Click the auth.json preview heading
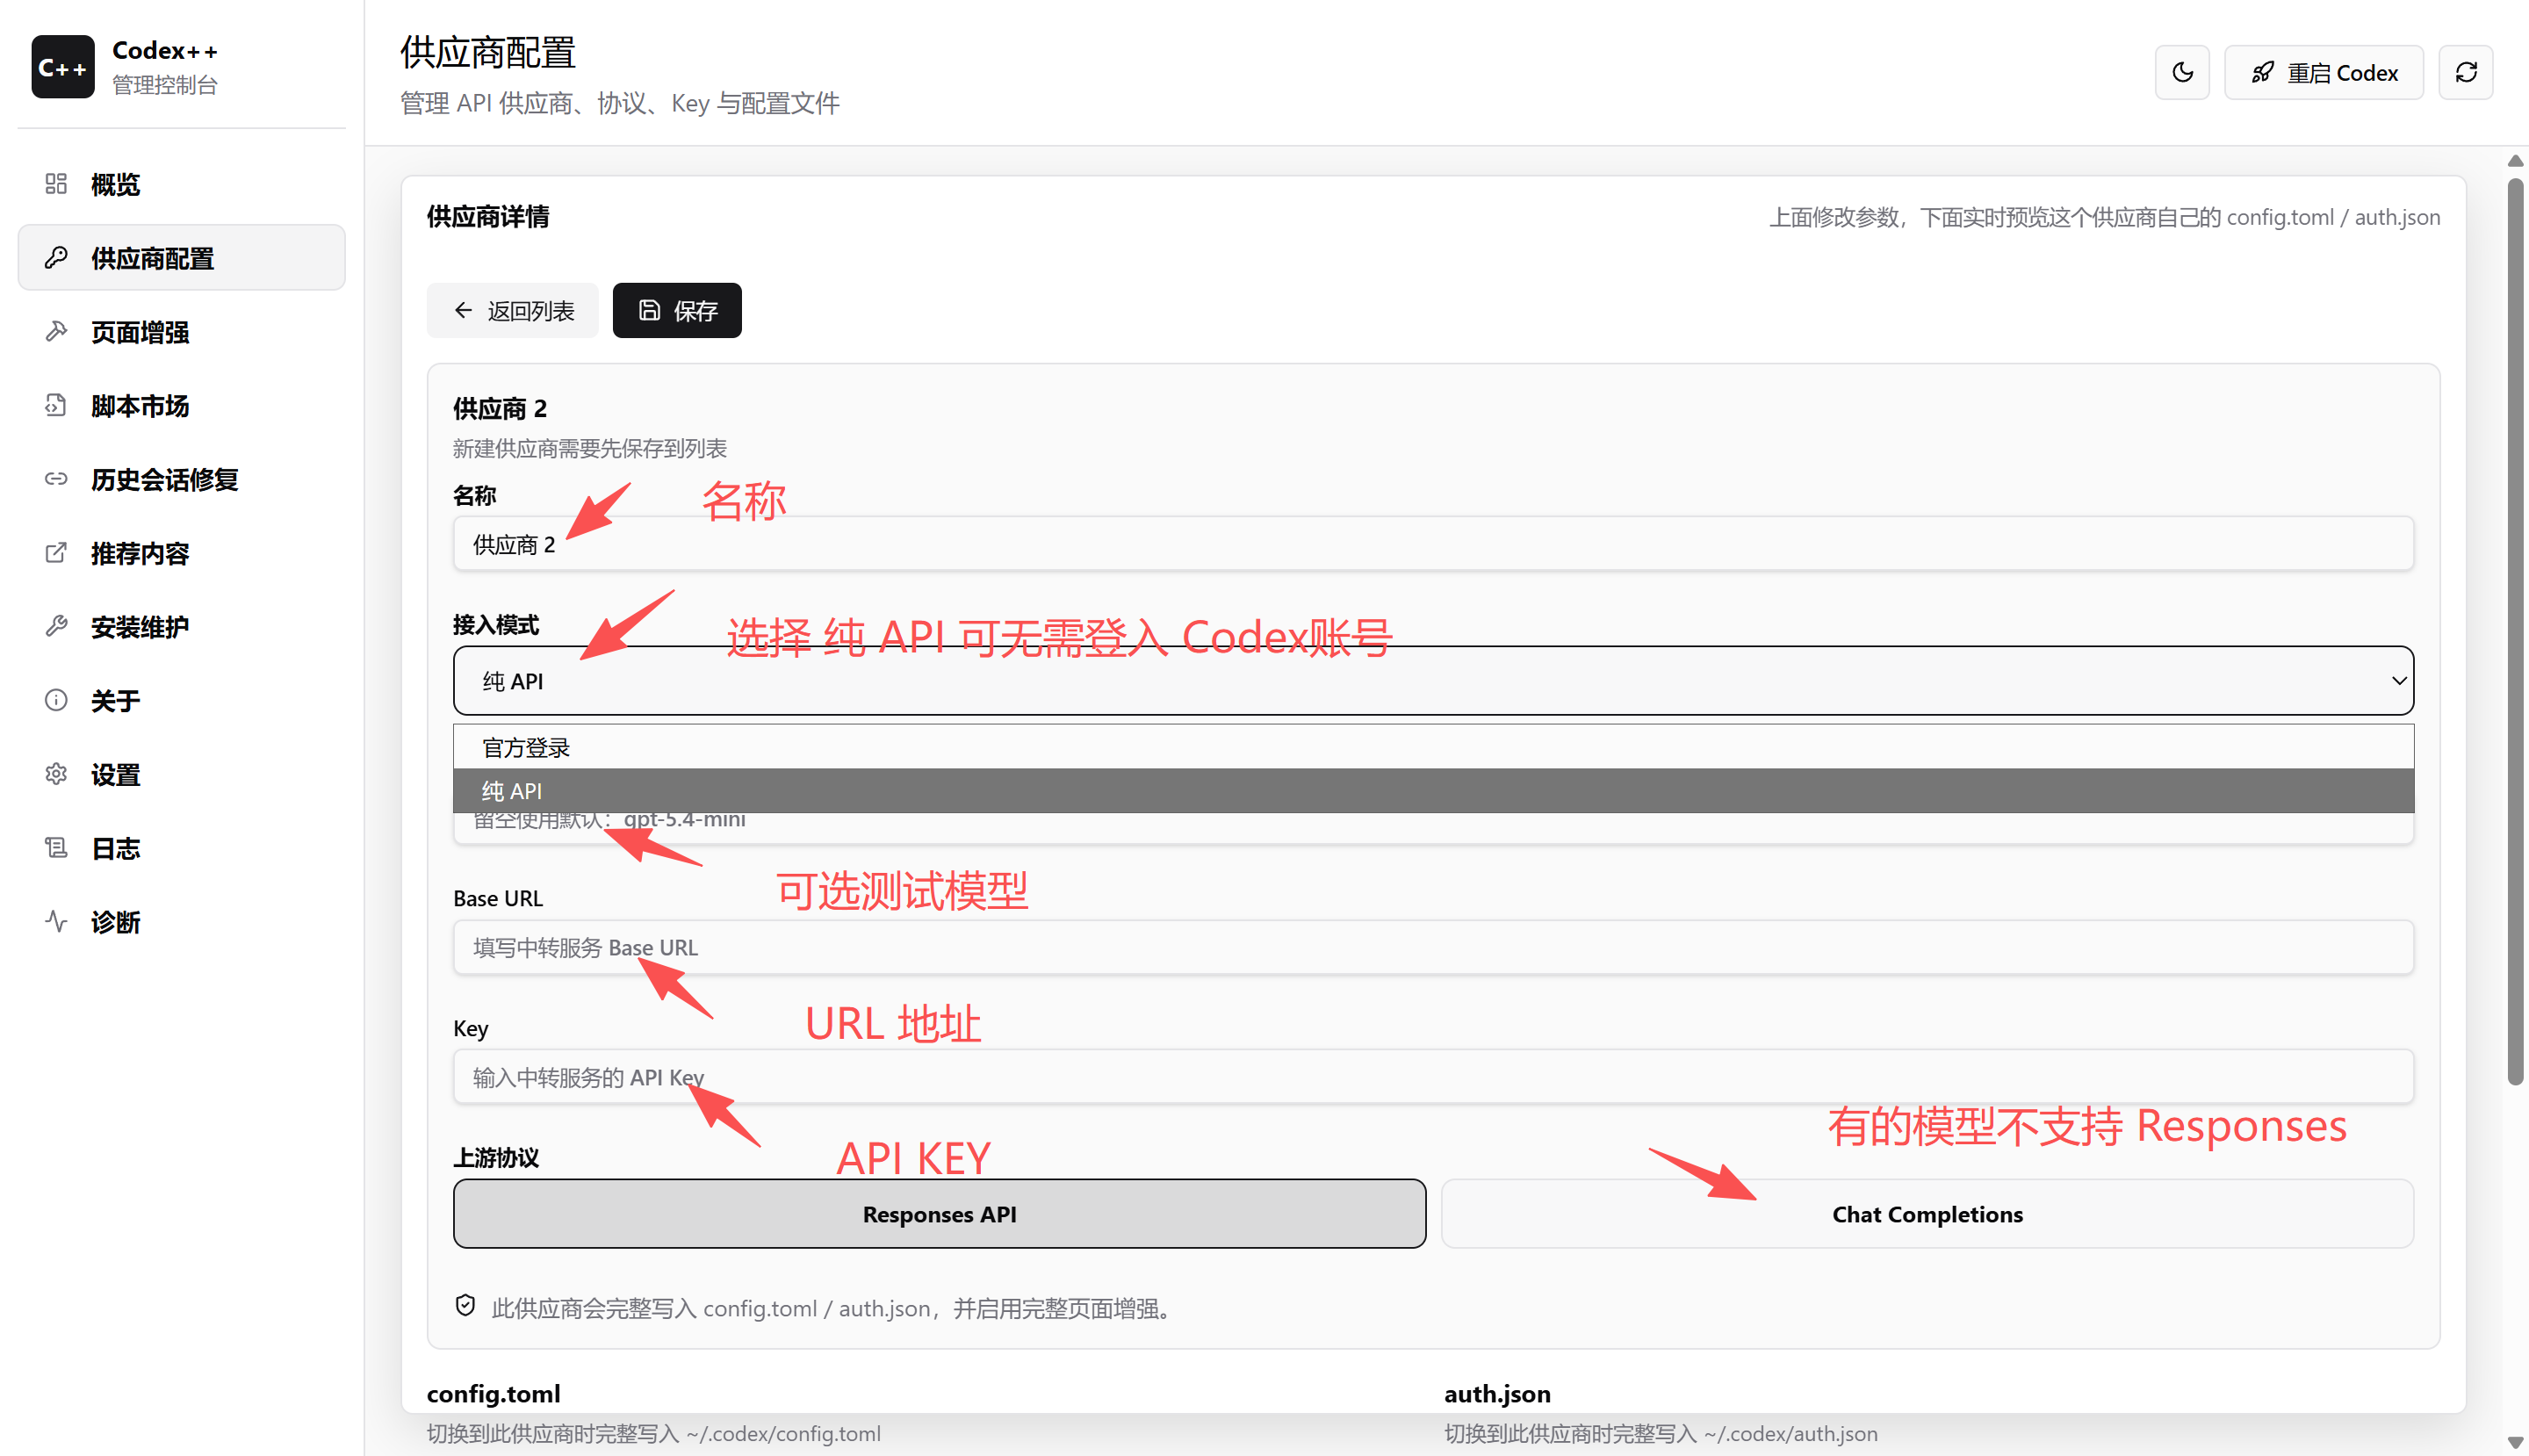Screen dimensions: 2529x1456 [x=1496, y=1393]
